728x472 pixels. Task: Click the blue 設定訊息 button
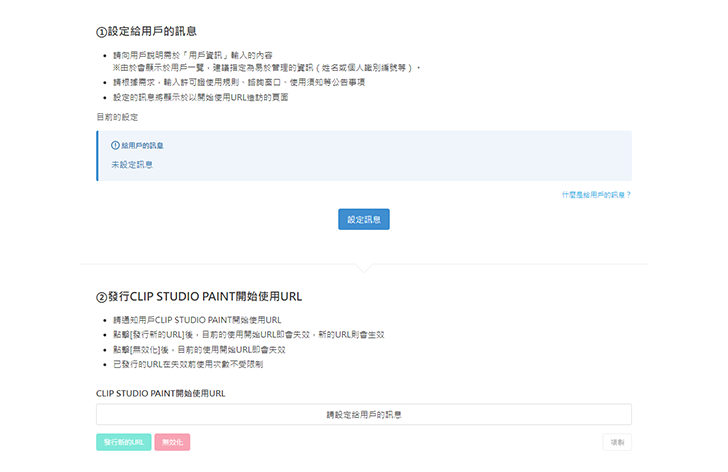point(363,219)
